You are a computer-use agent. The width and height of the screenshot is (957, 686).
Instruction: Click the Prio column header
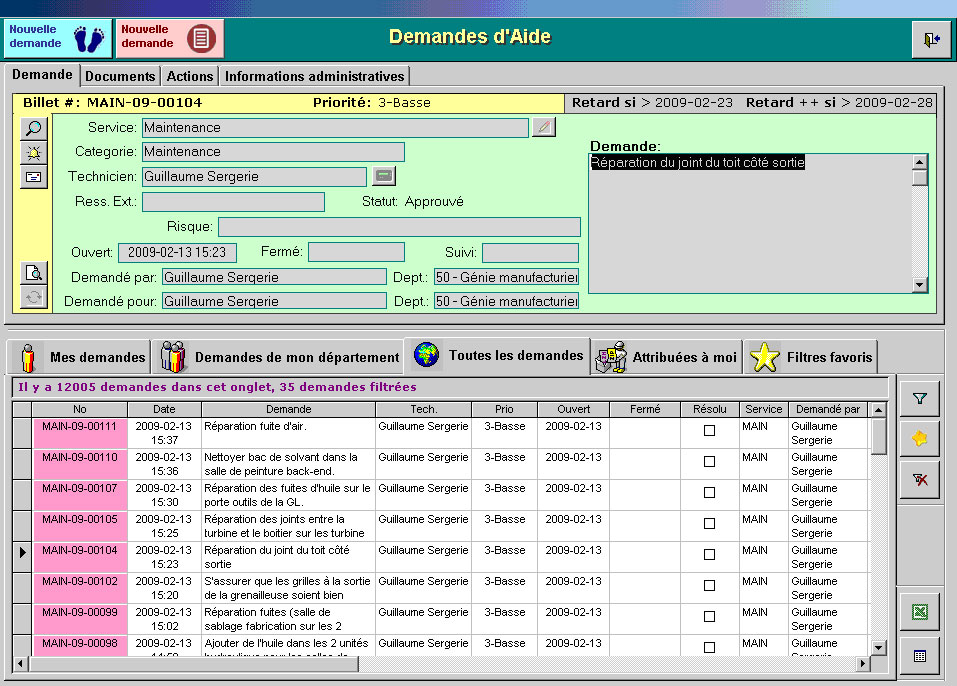[504, 409]
